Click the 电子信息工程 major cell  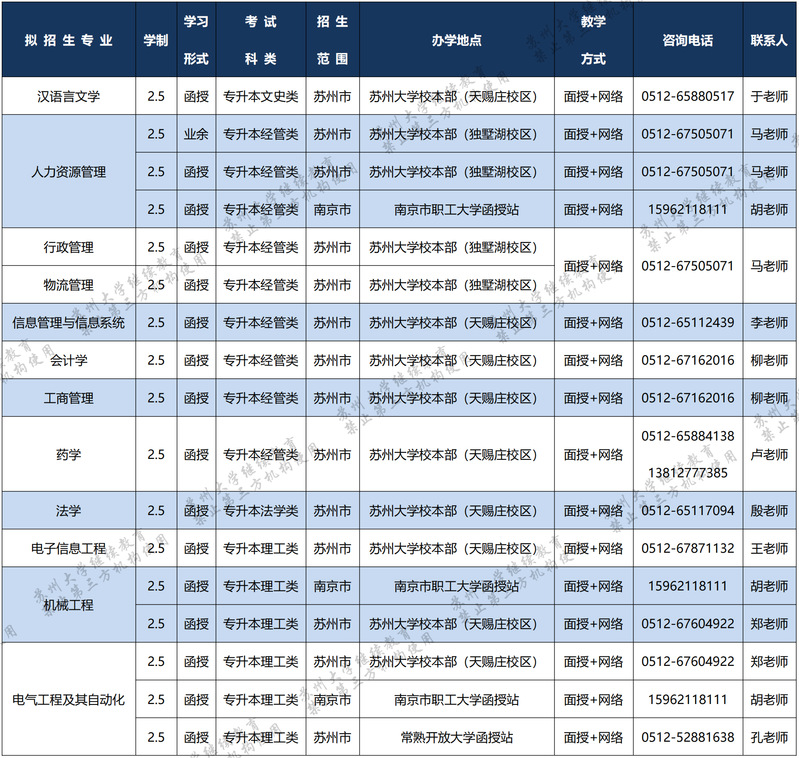click(x=69, y=549)
